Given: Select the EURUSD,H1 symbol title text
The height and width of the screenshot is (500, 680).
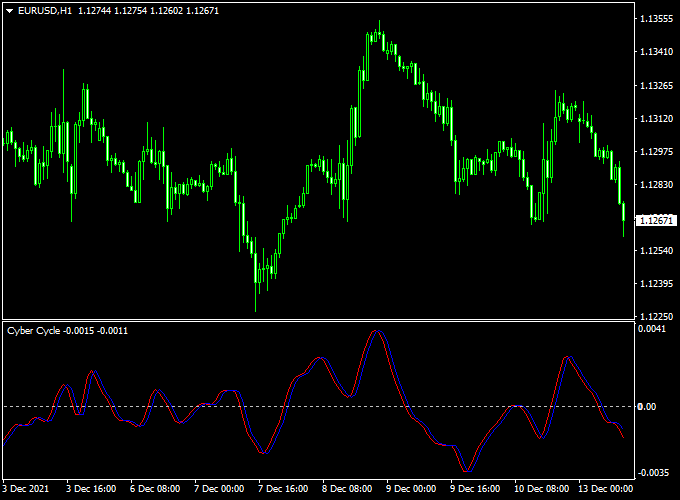Looking at the screenshot, I should pyautogui.click(x=45, y=11).
